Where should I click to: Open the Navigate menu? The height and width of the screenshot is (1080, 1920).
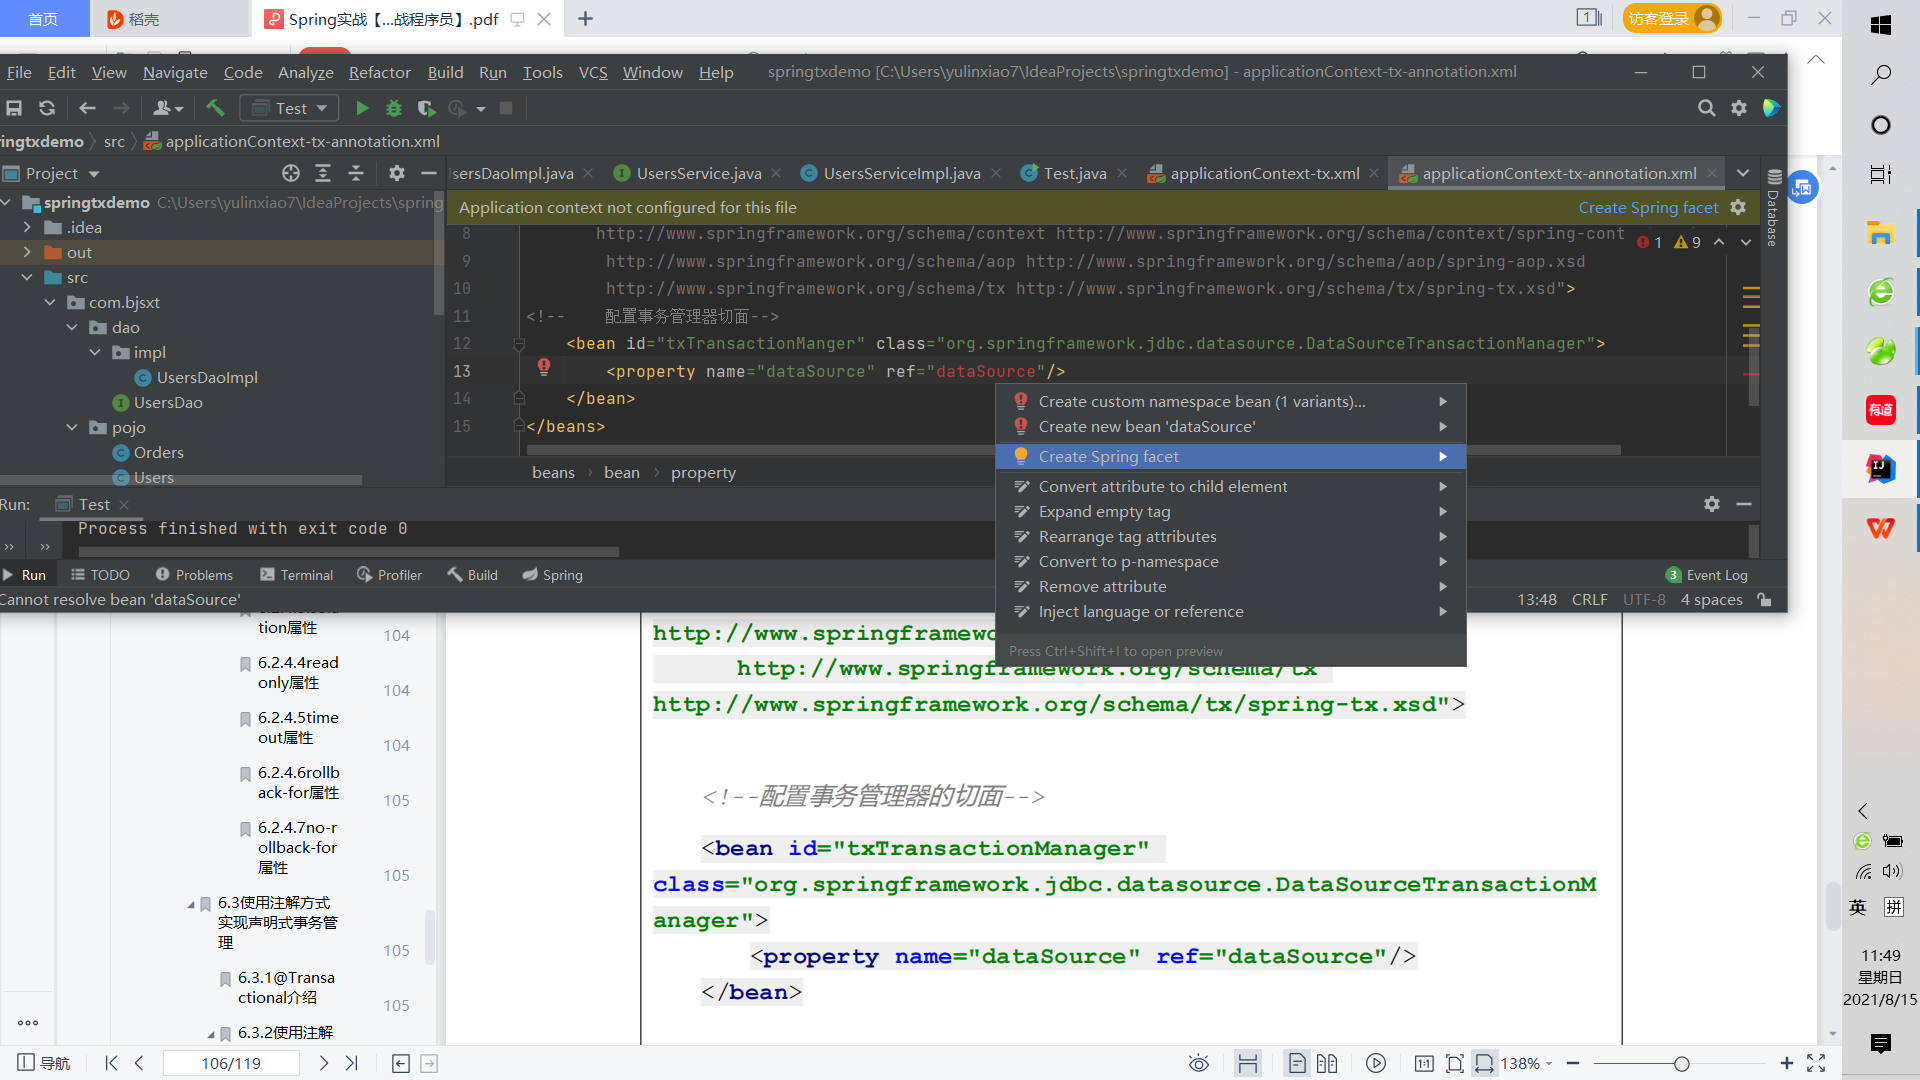point(175,72)
